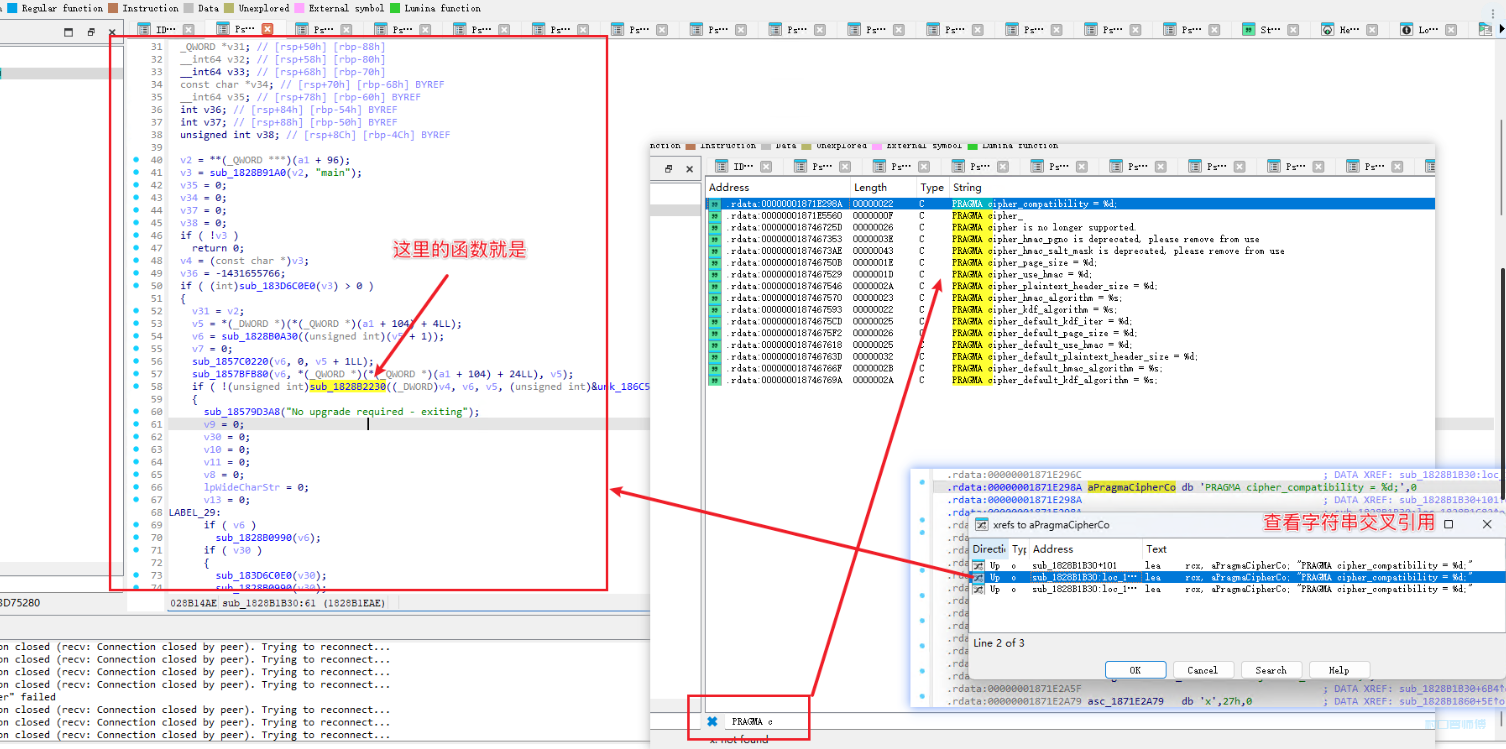Toggle breakpoint dot at line 43
The image size is (1506, 749).
pos(136,198)
